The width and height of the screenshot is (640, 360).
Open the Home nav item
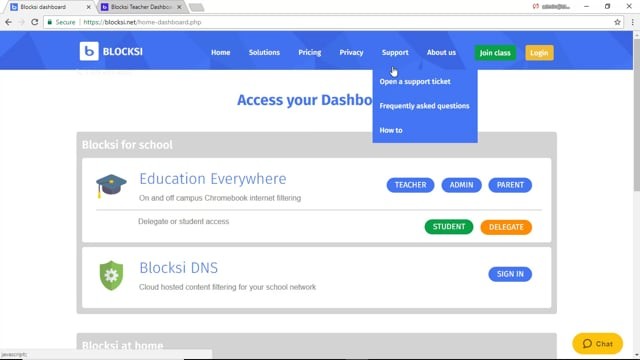tap(220, 53)
